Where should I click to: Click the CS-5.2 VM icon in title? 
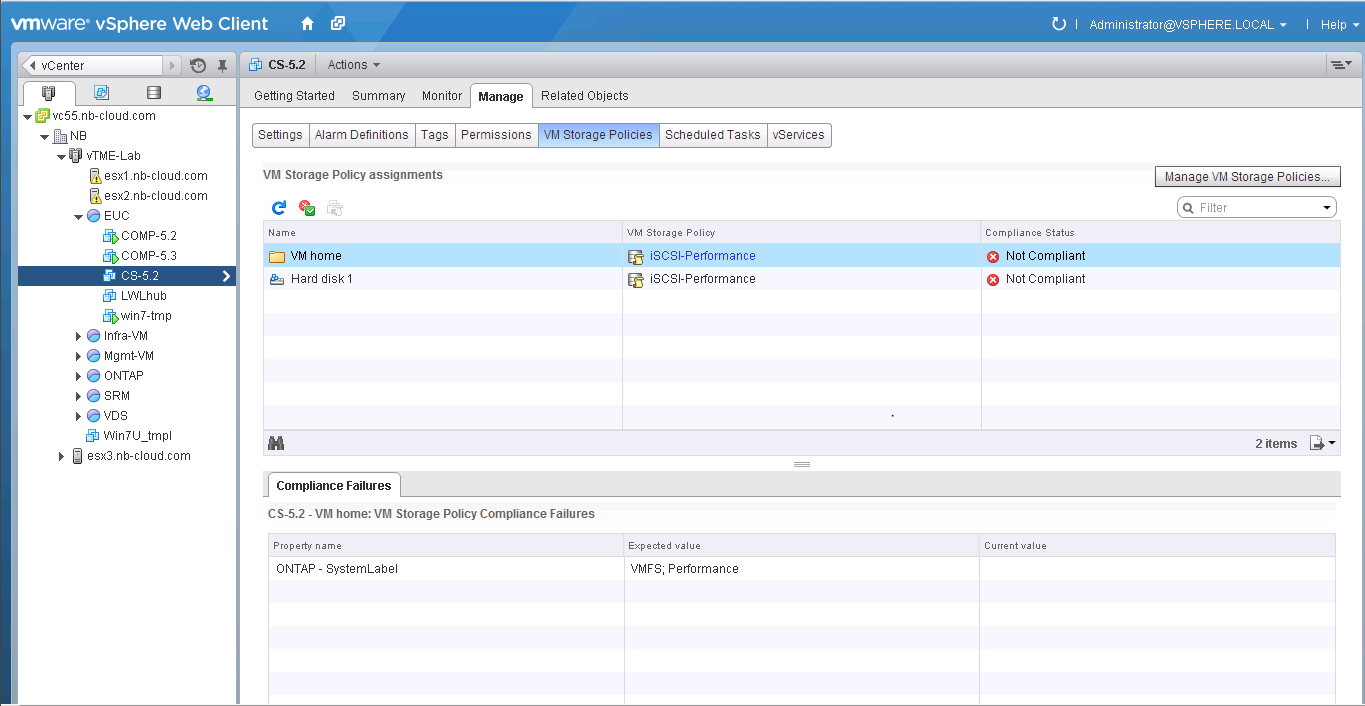256,65
